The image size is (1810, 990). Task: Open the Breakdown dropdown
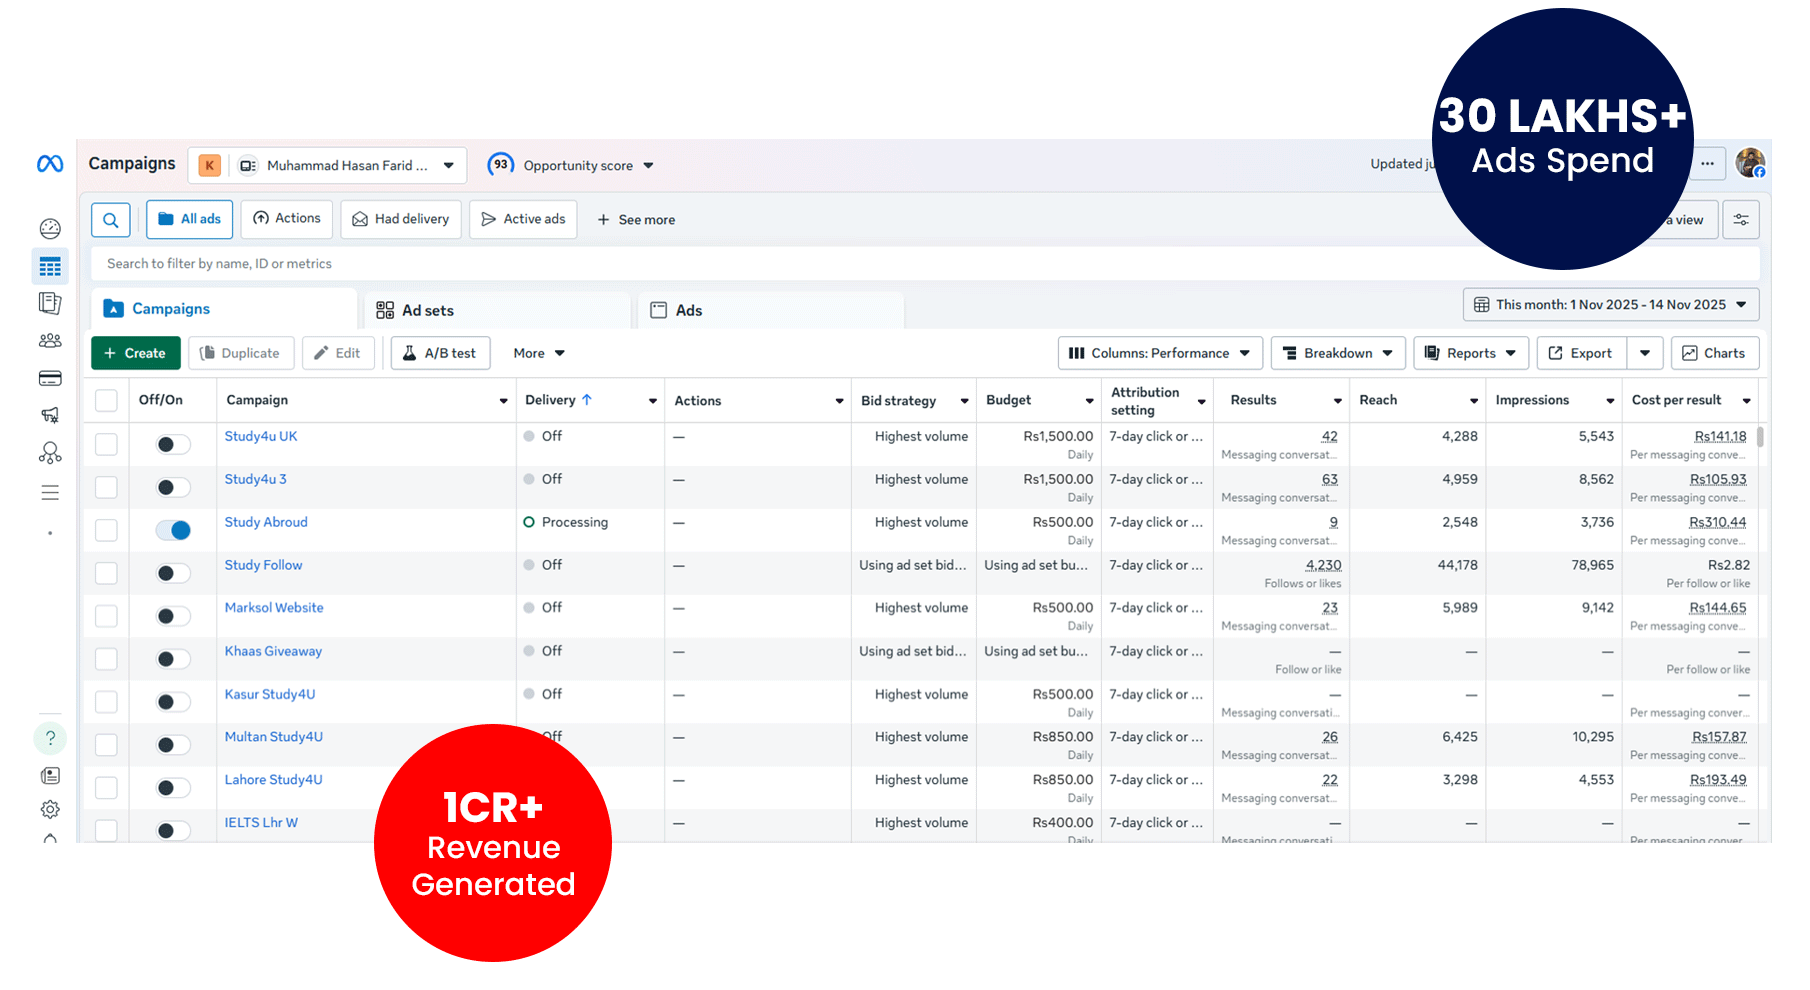[x=1337, y=353]
